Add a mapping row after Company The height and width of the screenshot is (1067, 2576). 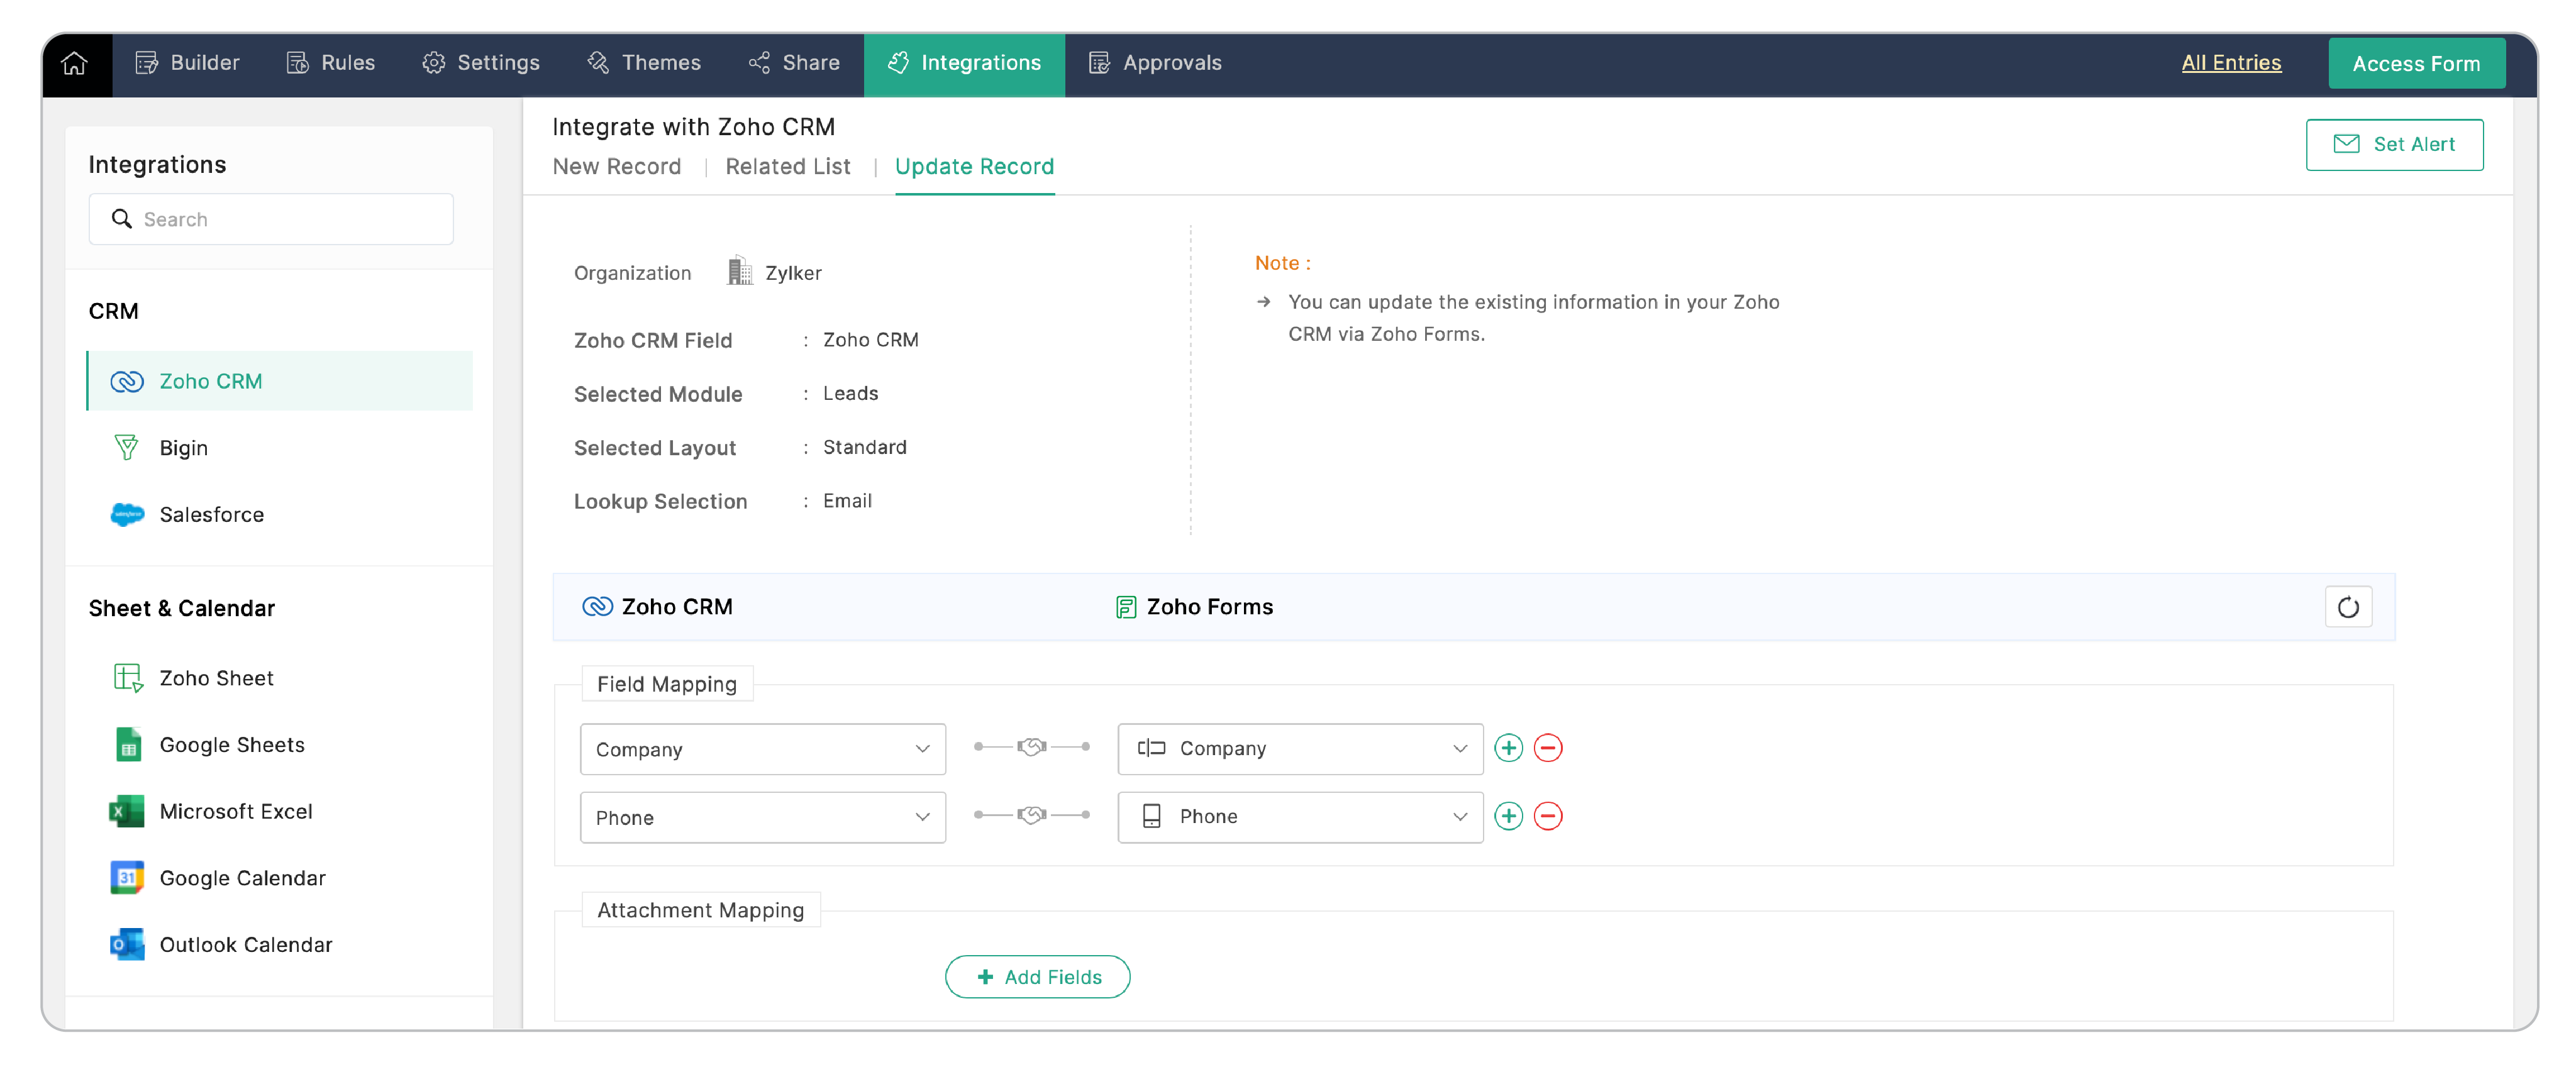pyautogui.click(x=1508, y=748)
